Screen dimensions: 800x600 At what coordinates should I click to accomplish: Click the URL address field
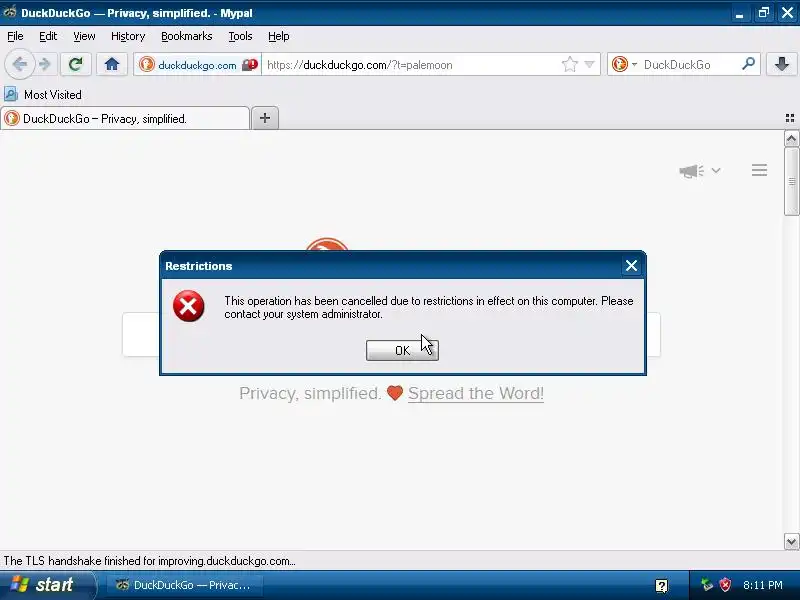411,65
